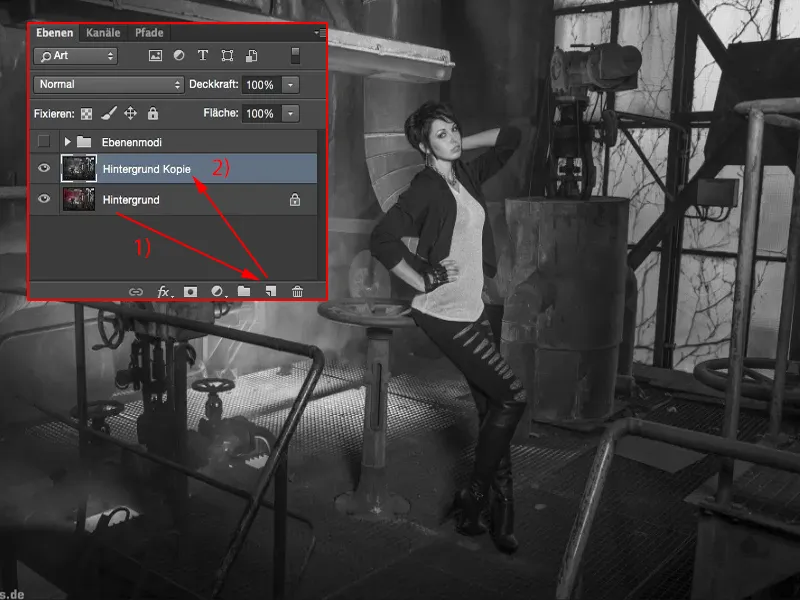The image size is (800, 600).
Task: Create a new layer icon
Action: [x=271, y=291]
